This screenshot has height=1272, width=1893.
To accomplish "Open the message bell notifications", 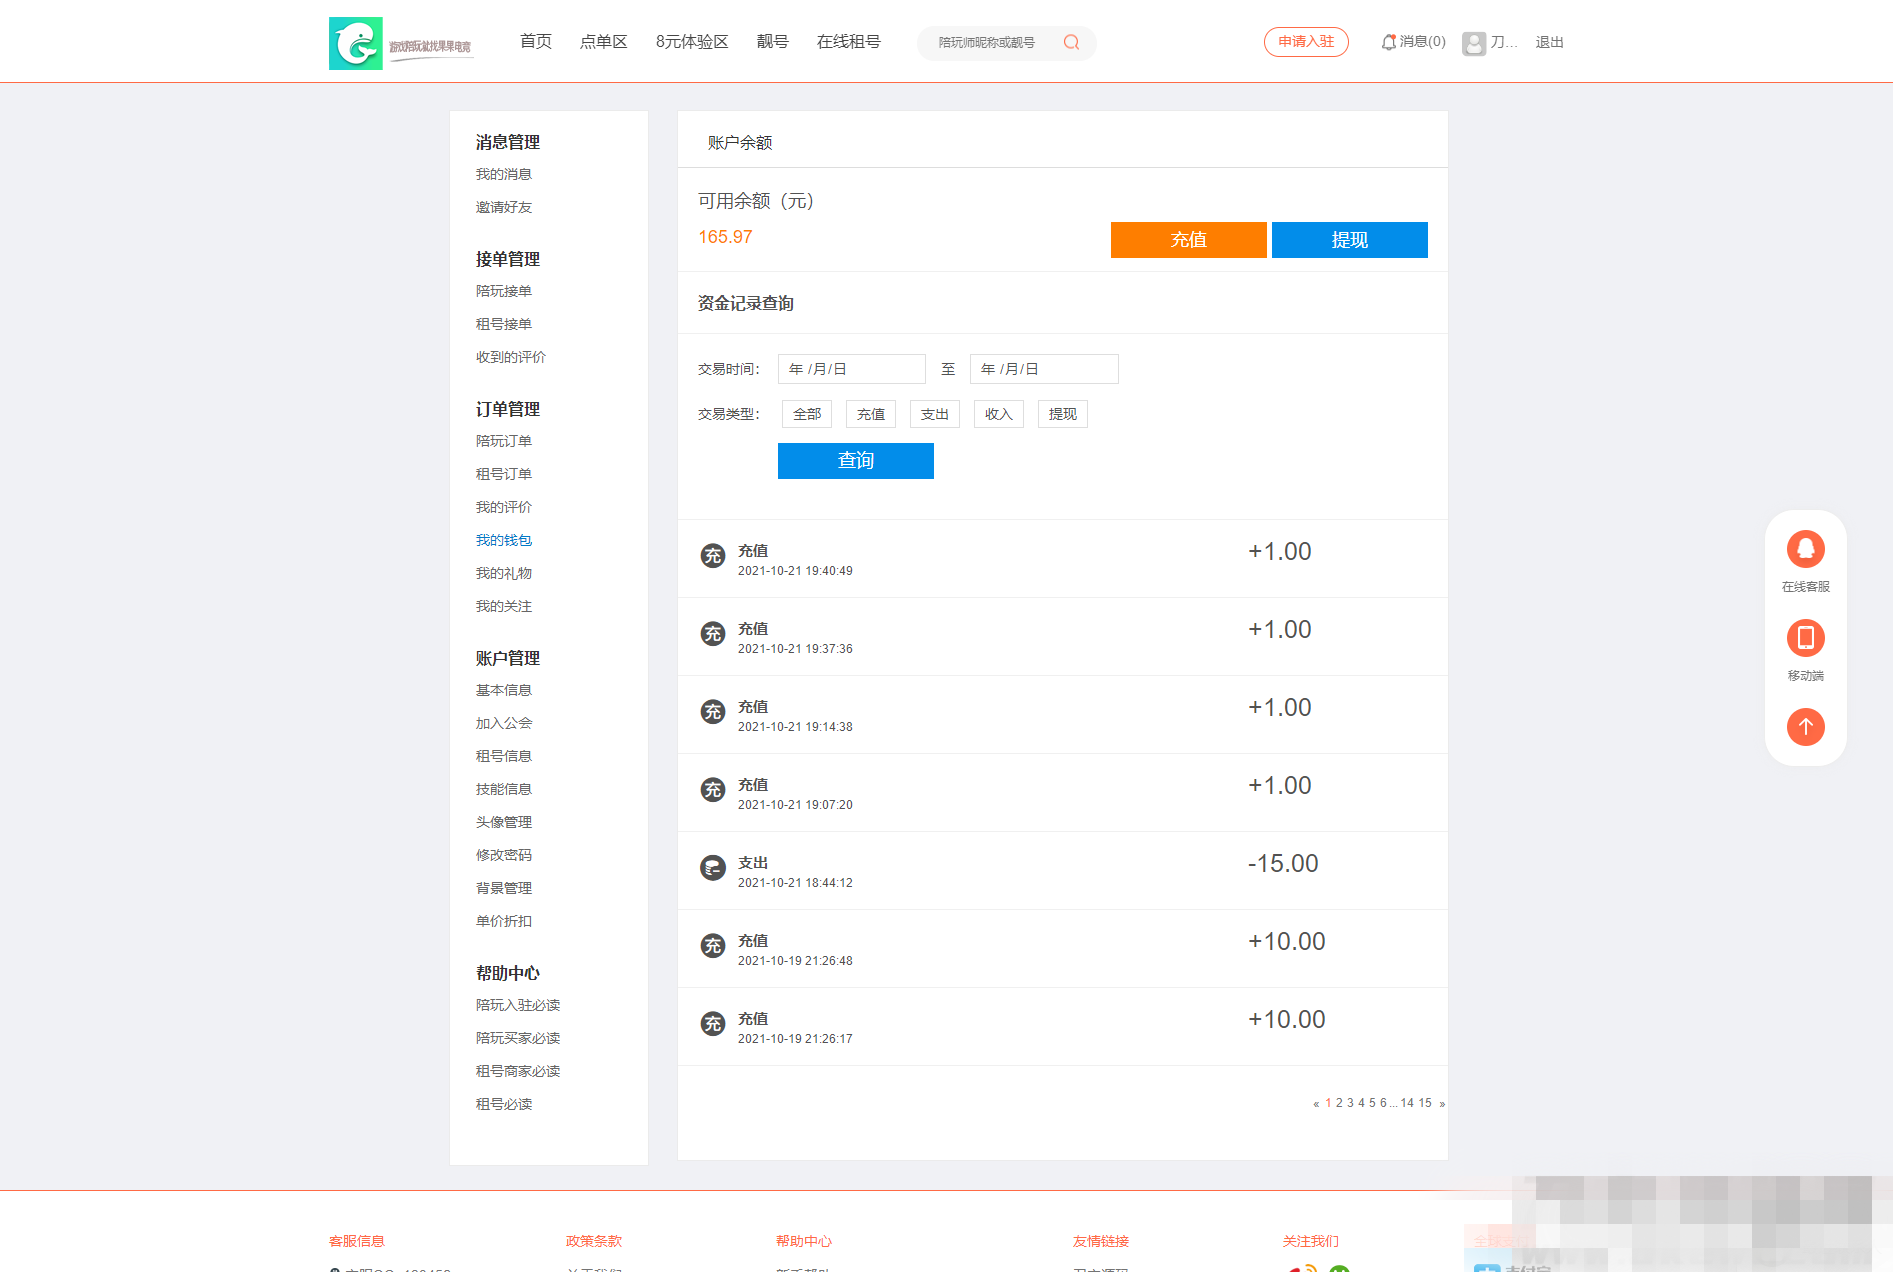I will pyautogui.click(x=1388, y=42).
